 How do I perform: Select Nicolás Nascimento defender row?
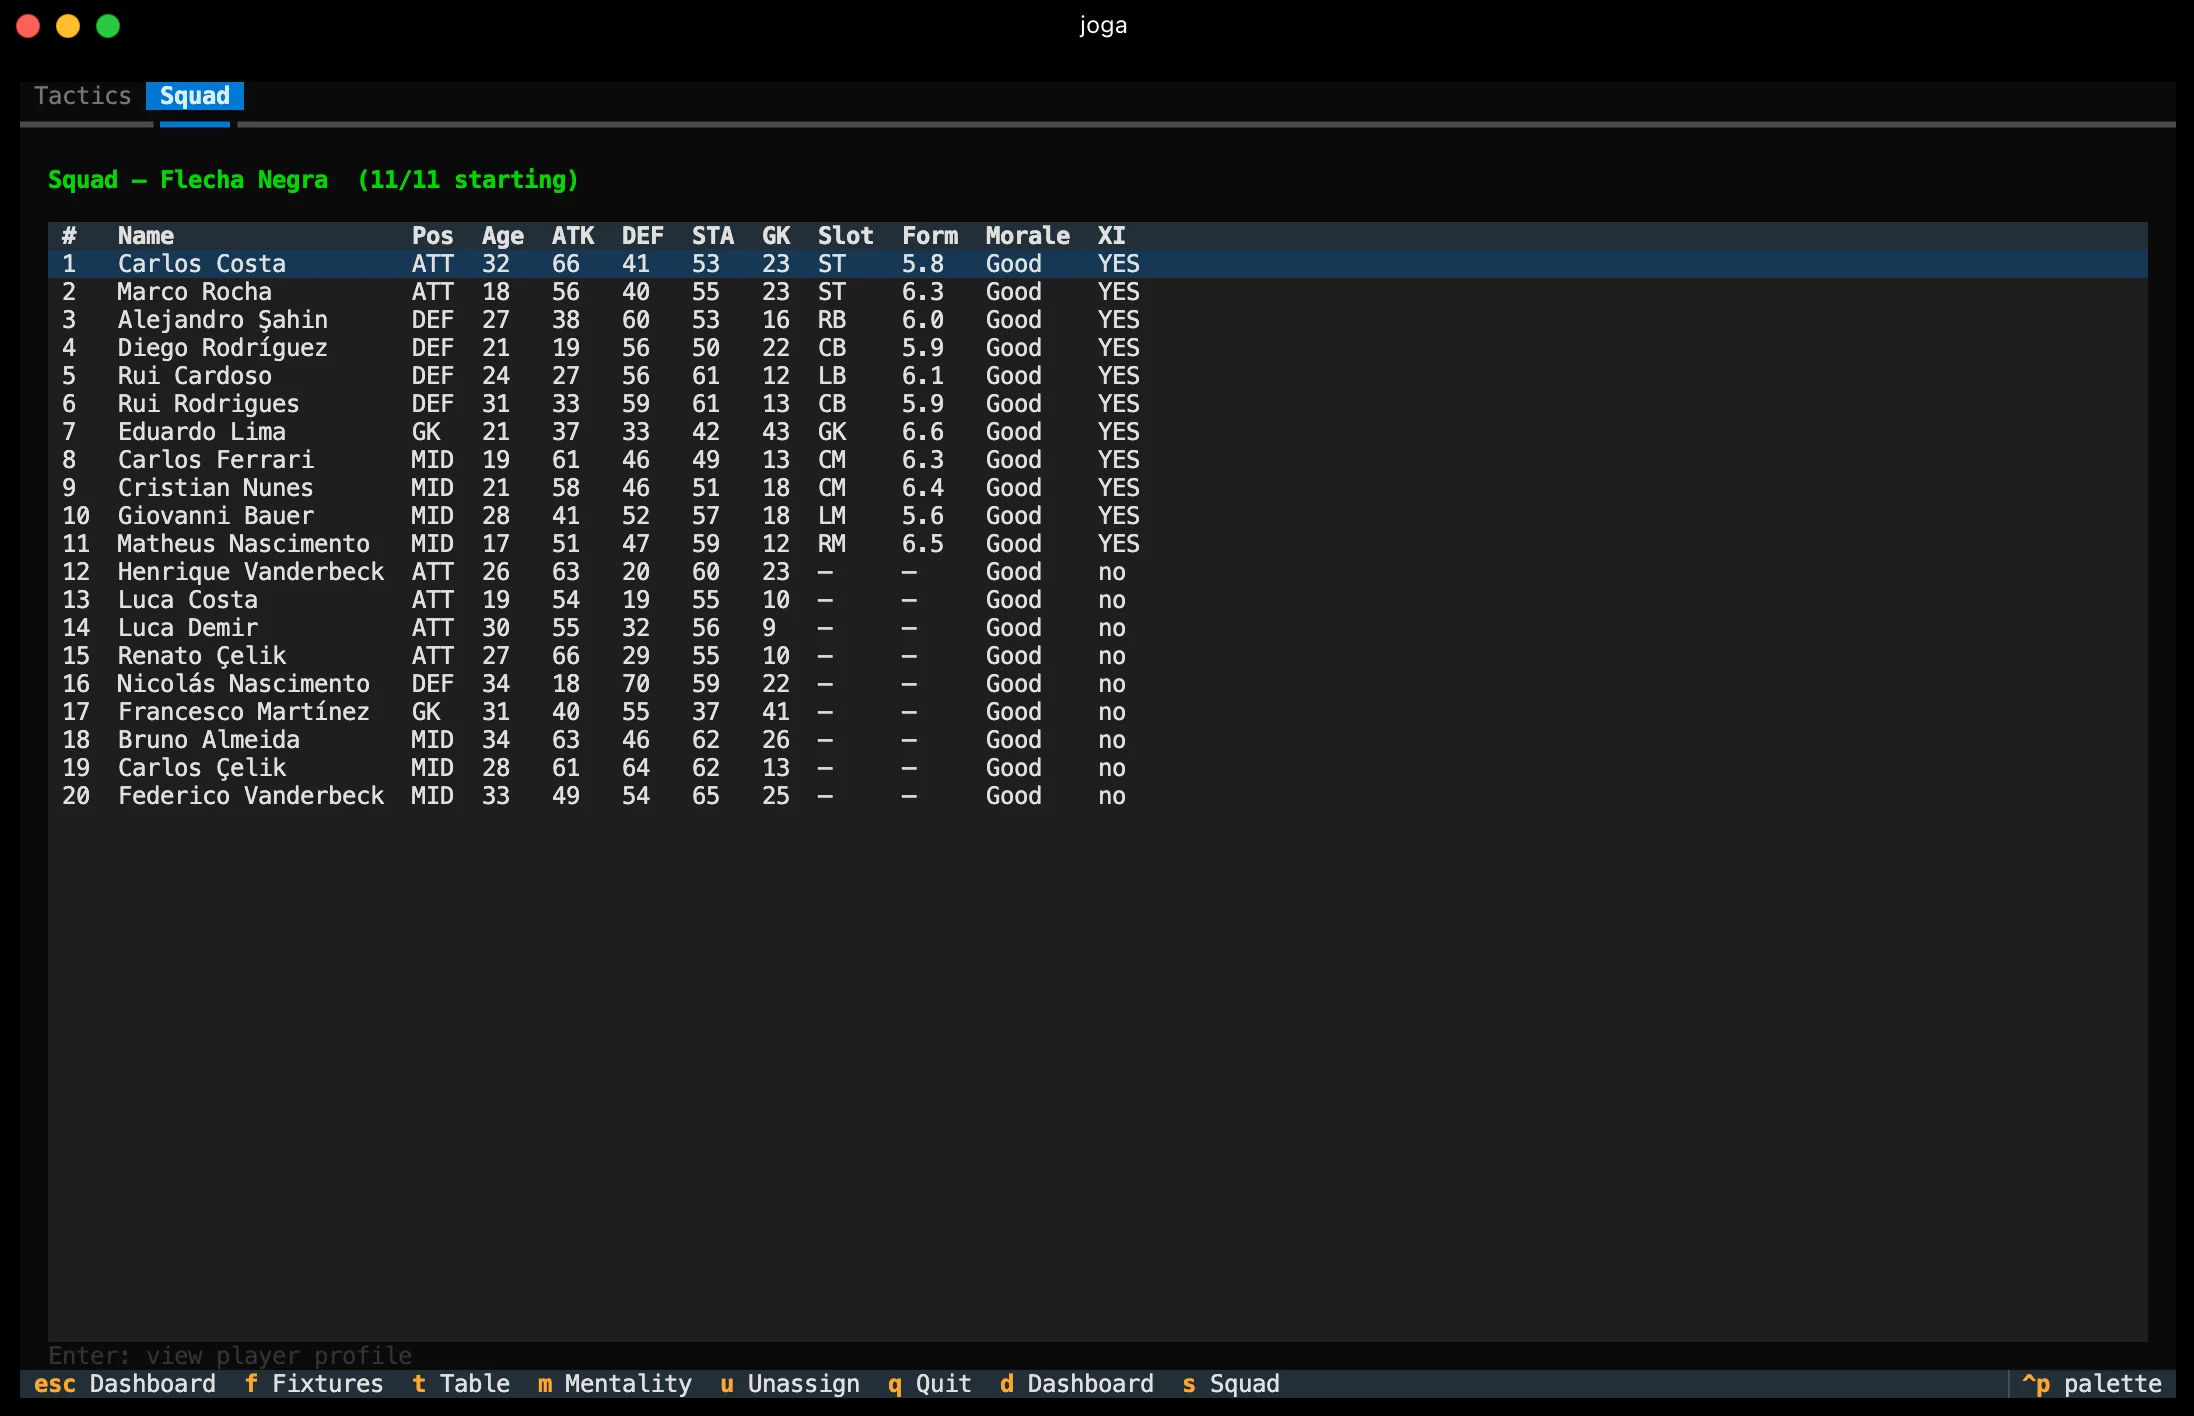coord(1097,684)
